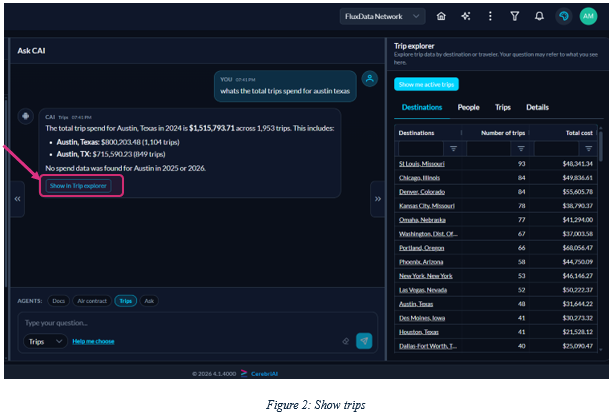
Task: Switch to the People tab
Action: coord(468,107)
